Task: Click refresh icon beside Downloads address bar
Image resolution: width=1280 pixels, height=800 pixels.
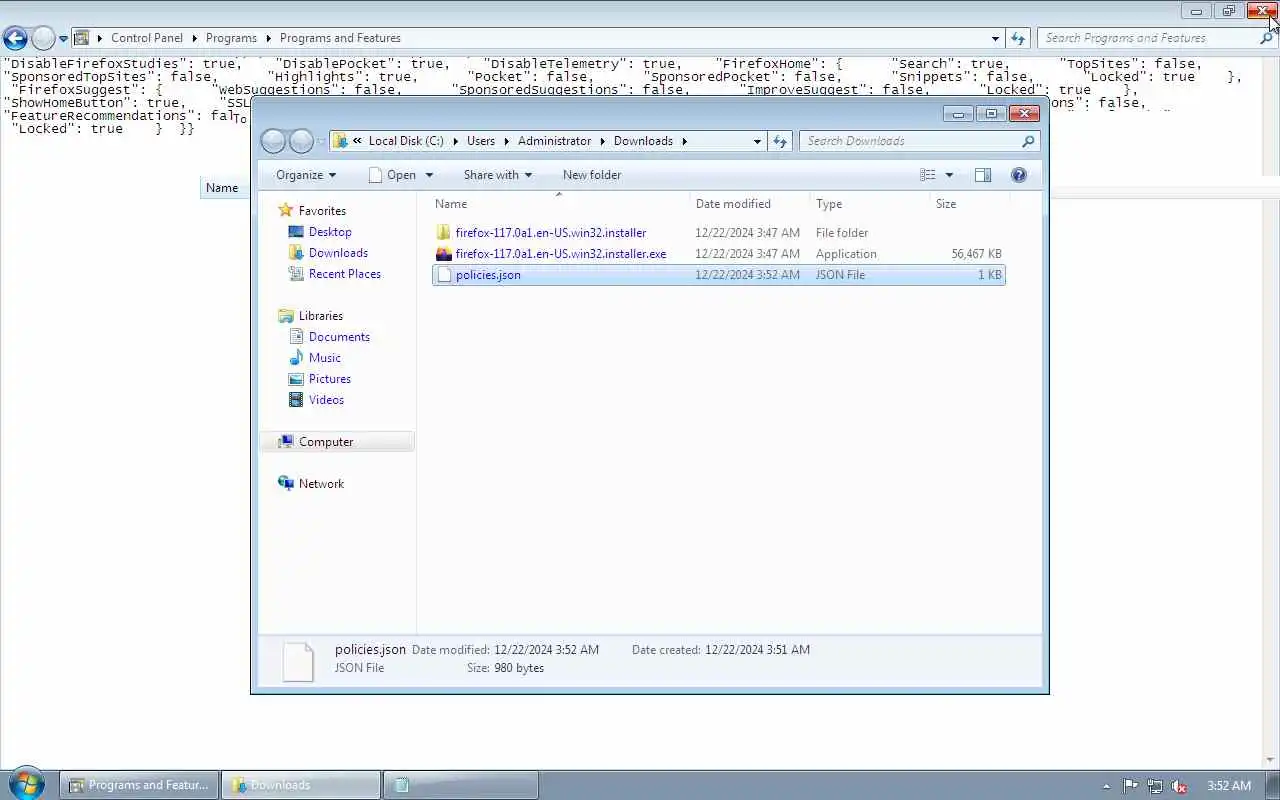Action: (780, 141)
